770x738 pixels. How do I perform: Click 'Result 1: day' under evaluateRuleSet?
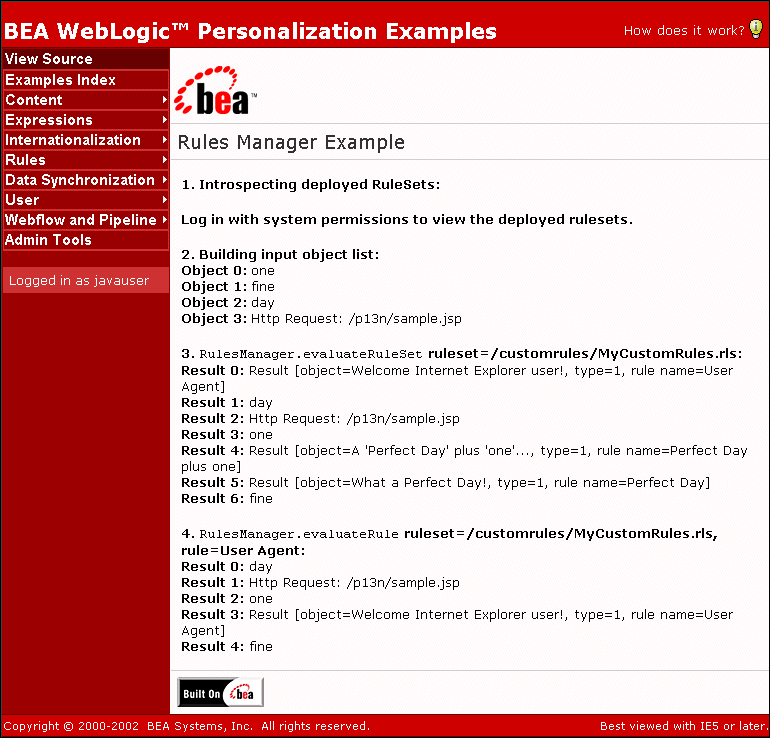(x=227, y=403)
